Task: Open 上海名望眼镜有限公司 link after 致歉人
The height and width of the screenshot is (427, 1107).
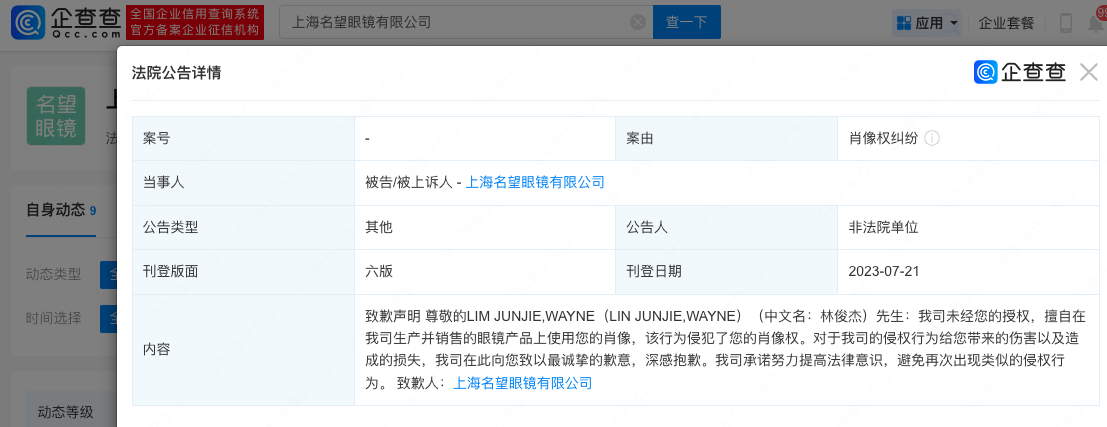Action: [522, 384]
